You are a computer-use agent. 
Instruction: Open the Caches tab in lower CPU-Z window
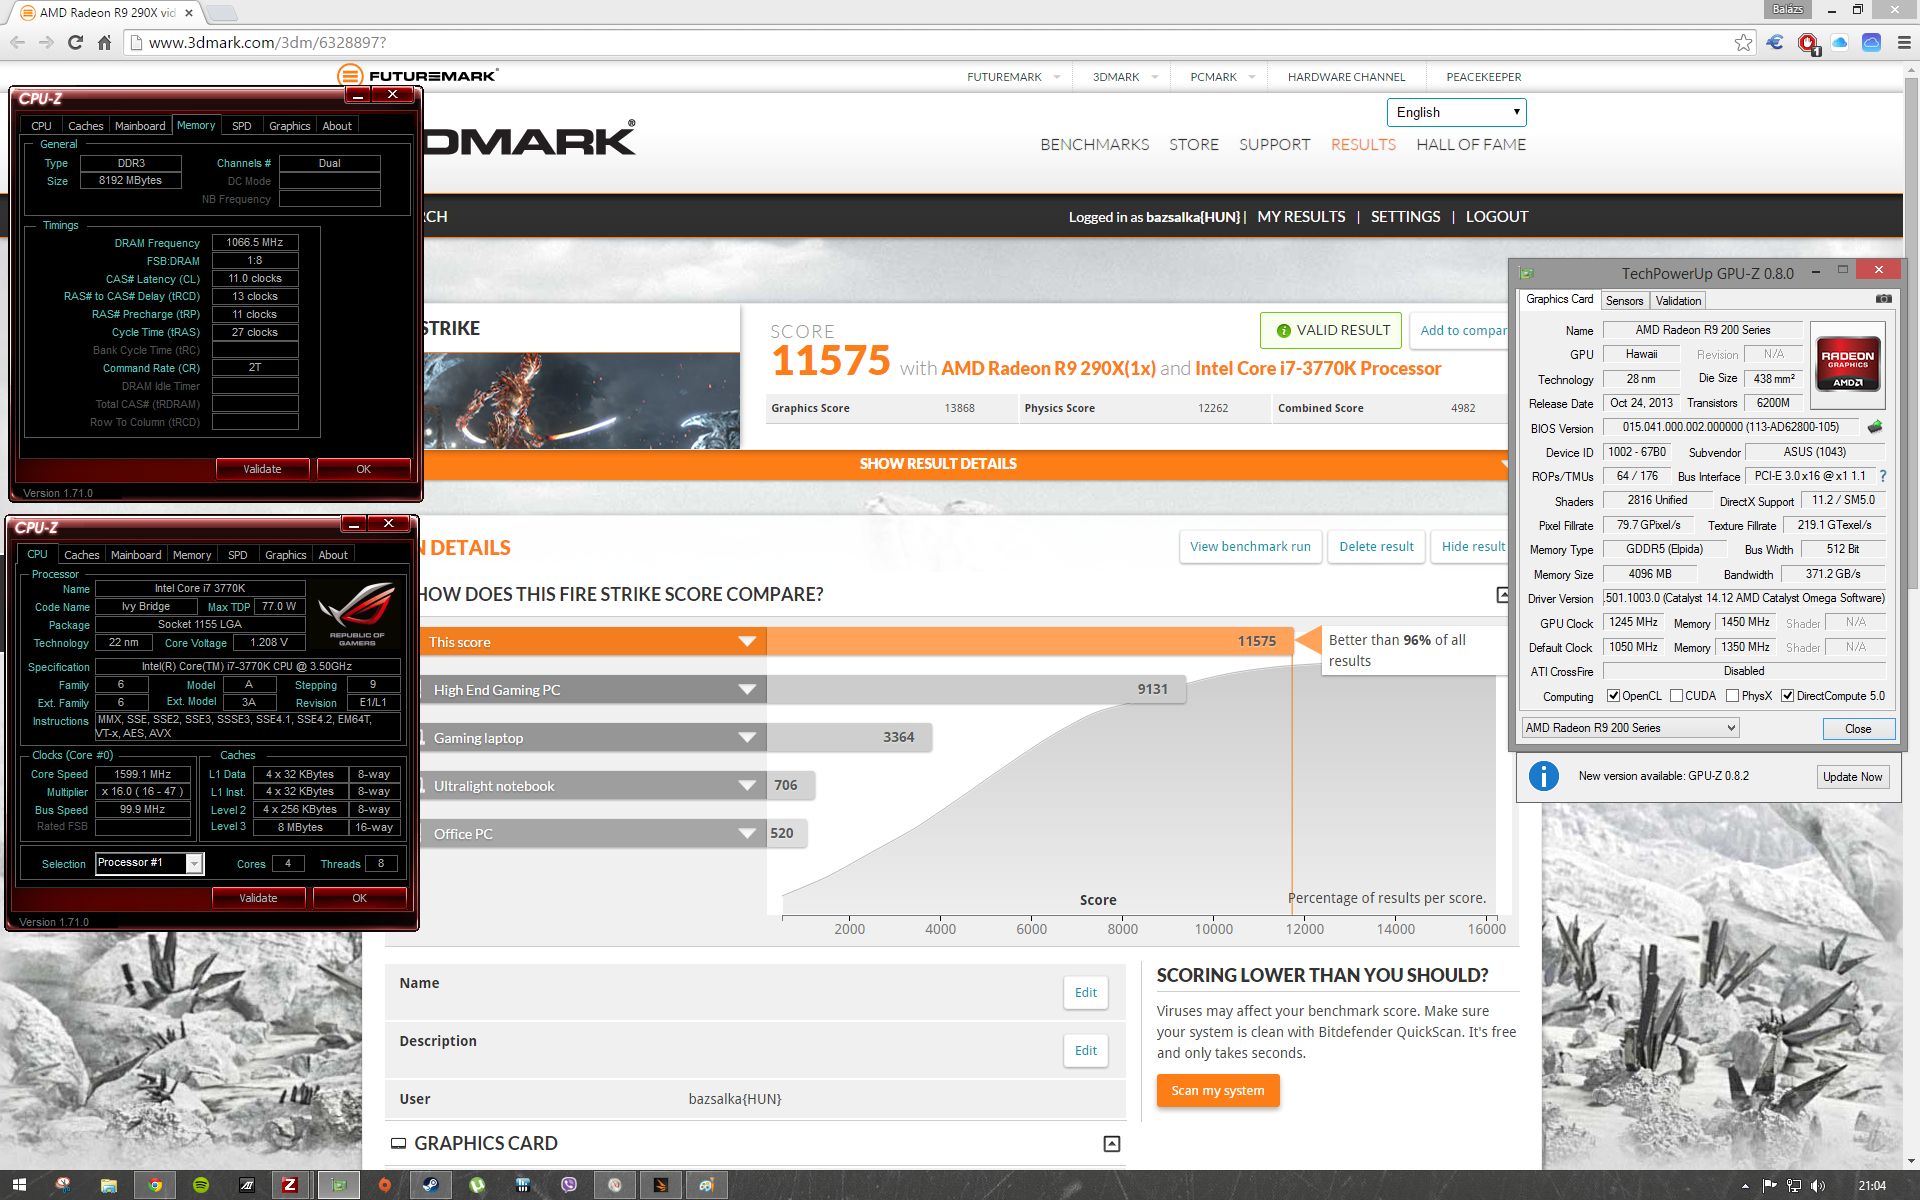point(82,555)
